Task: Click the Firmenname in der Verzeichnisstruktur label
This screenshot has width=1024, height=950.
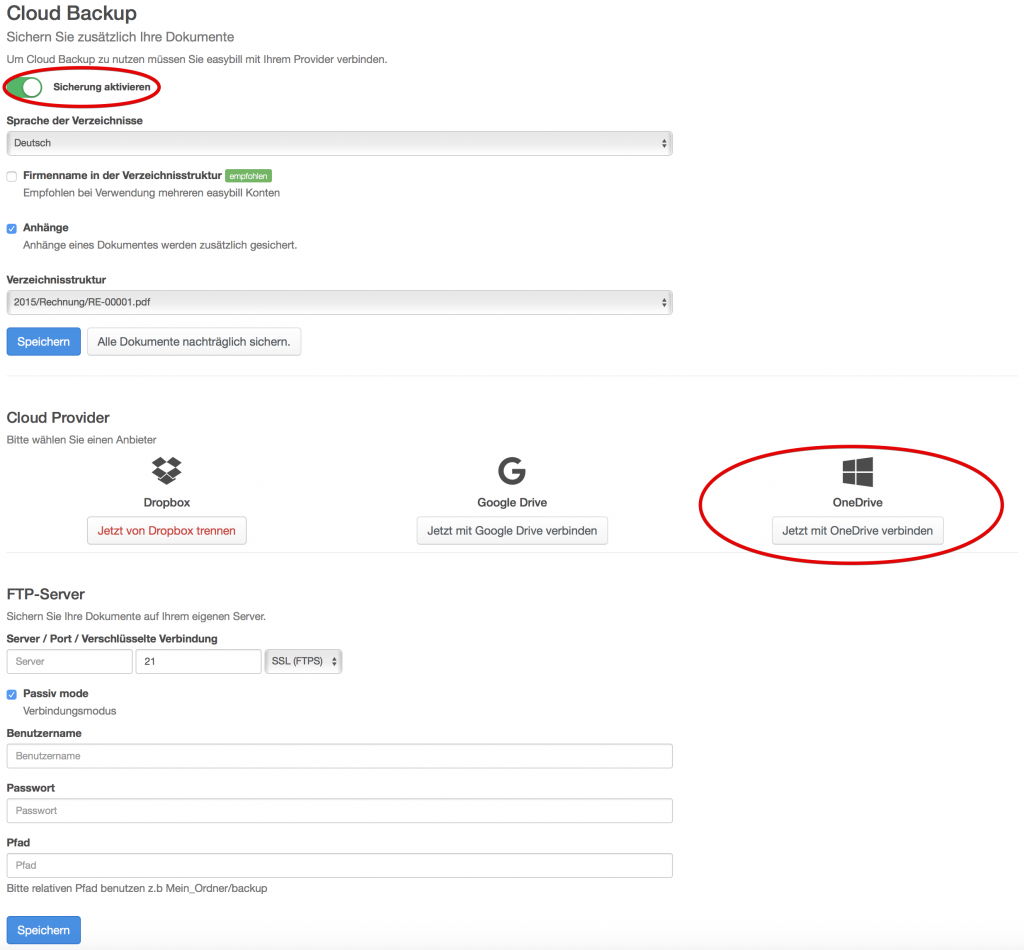Action: (123, 175)
